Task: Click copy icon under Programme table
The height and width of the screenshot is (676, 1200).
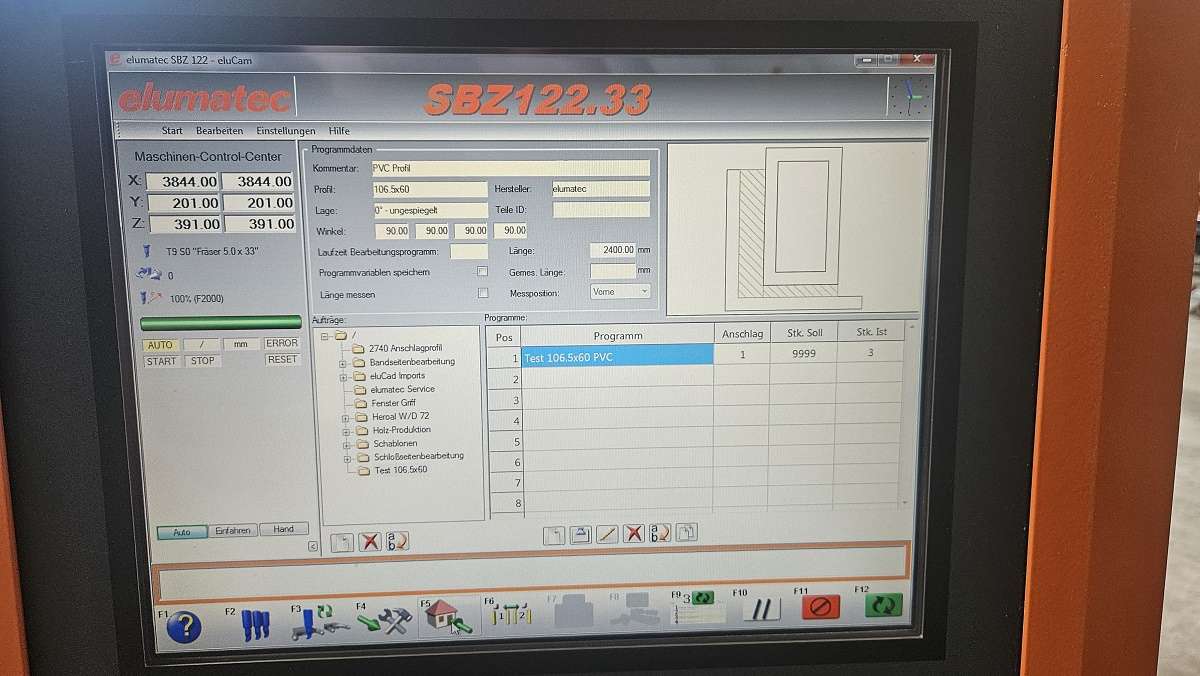Action: 686,533
